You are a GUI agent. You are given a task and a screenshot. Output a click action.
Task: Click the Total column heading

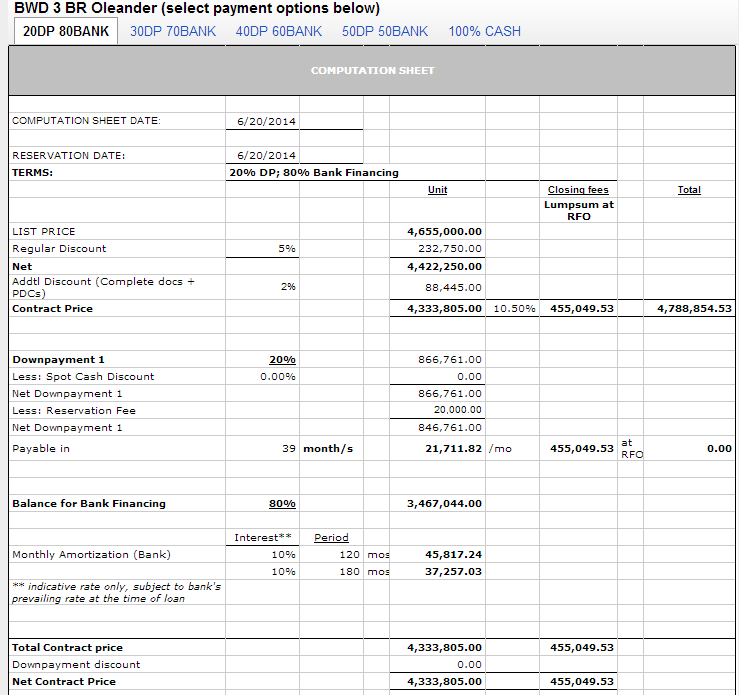tap(689, 189)
